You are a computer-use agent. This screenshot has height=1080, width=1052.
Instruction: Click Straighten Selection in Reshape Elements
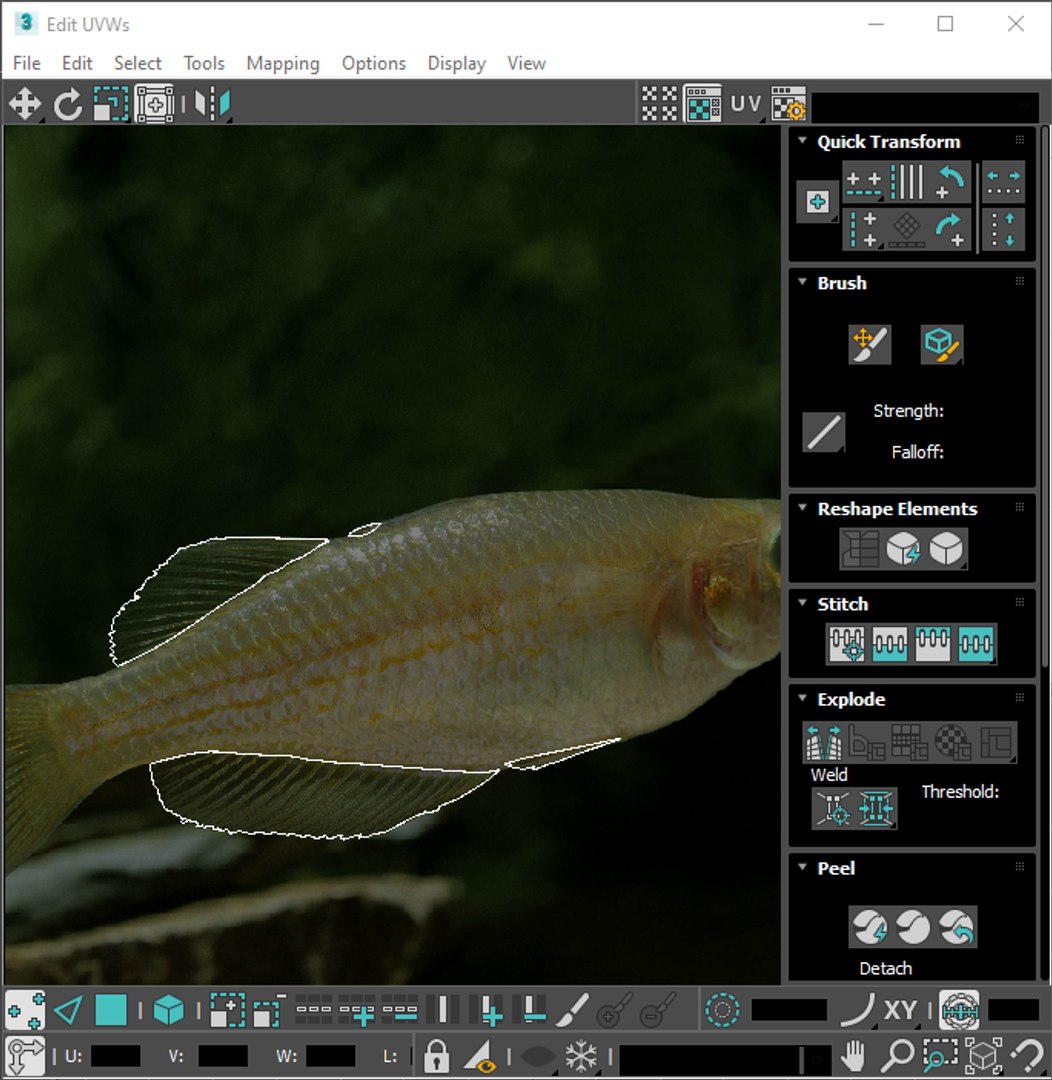coord(860,550)
